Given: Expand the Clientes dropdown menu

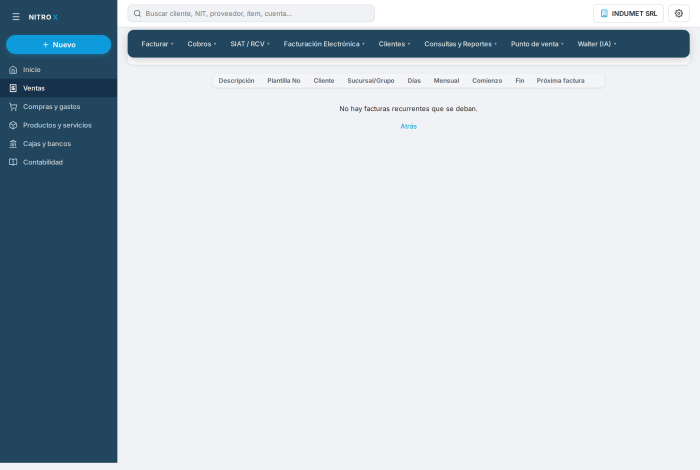Looking at the screenshot, I should click(x=394, y=44).
